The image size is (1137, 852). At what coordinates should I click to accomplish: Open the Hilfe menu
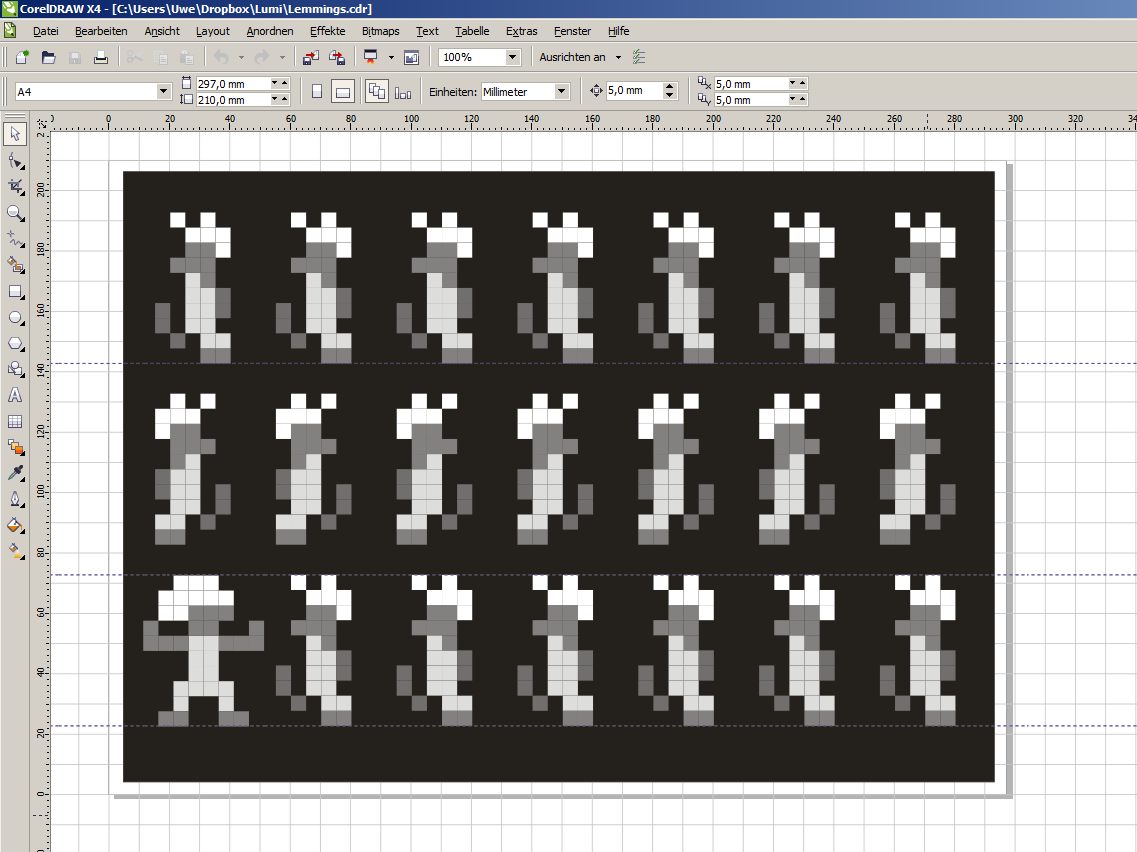[619, 31]
